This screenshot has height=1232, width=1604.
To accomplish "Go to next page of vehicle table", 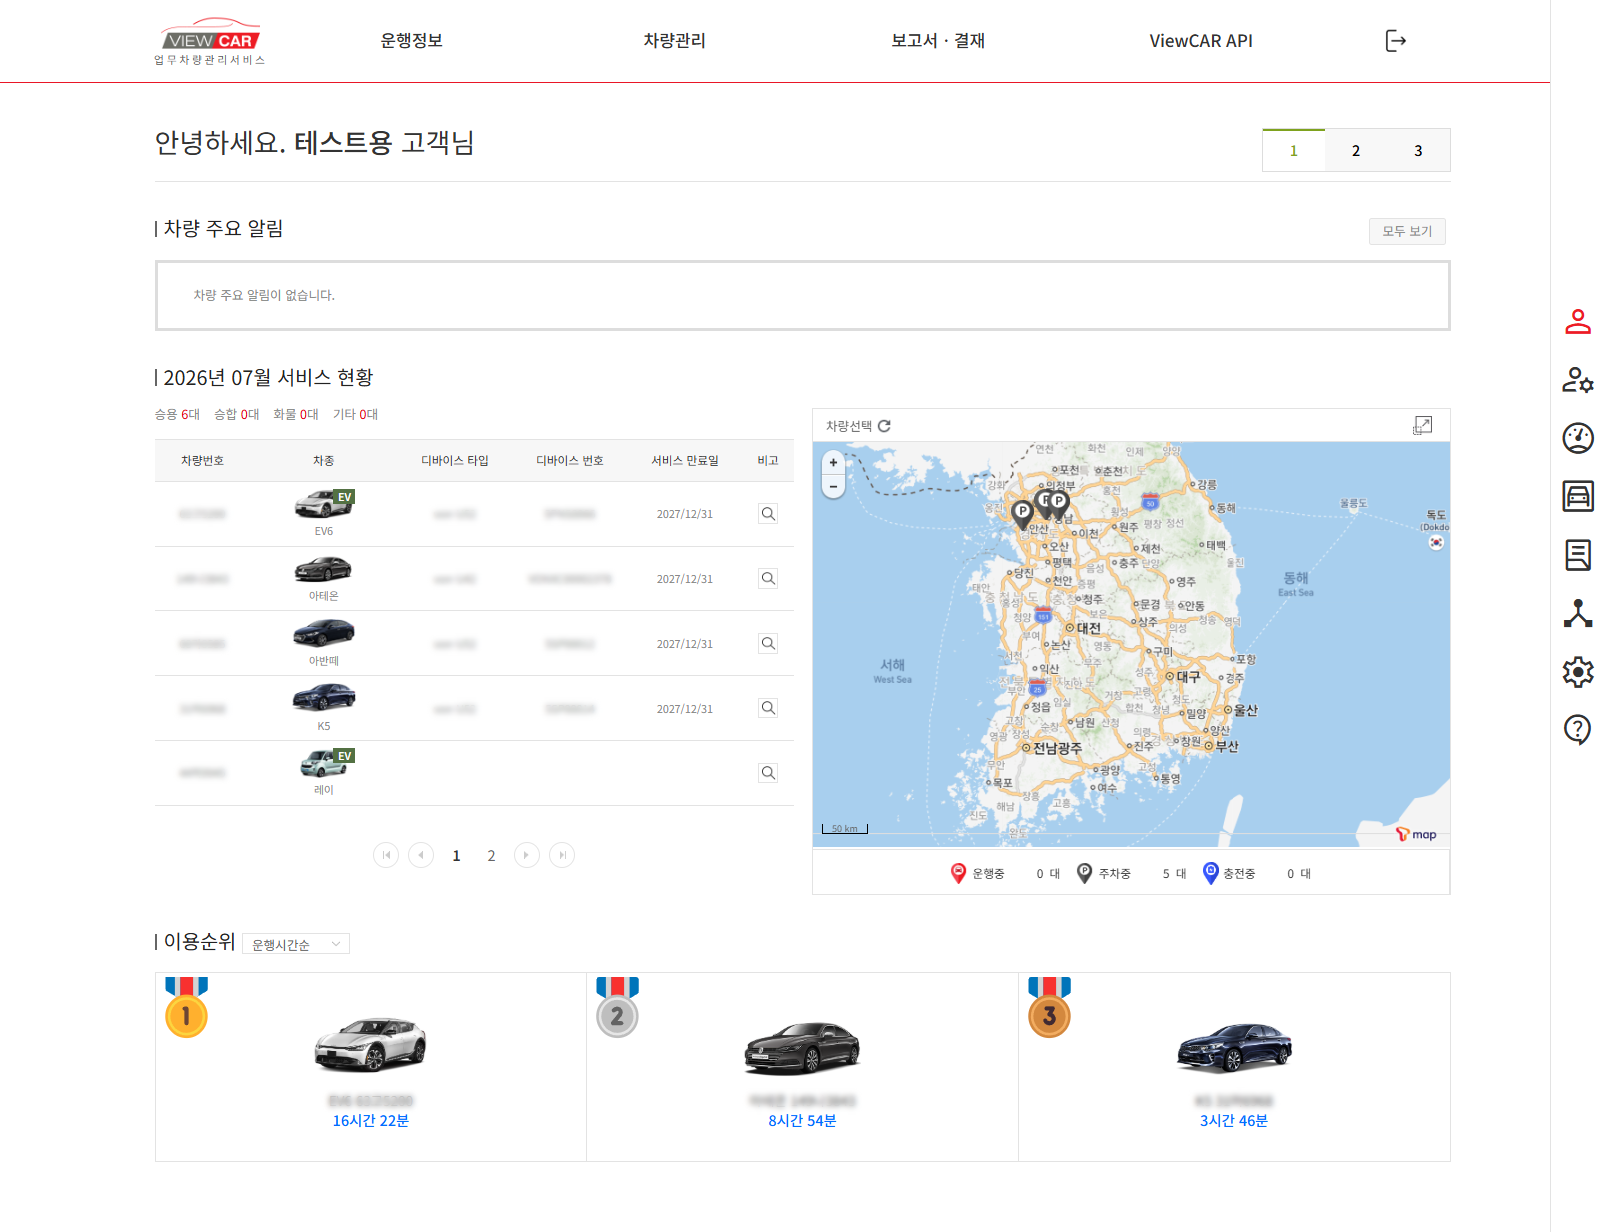I will point(527,855).
